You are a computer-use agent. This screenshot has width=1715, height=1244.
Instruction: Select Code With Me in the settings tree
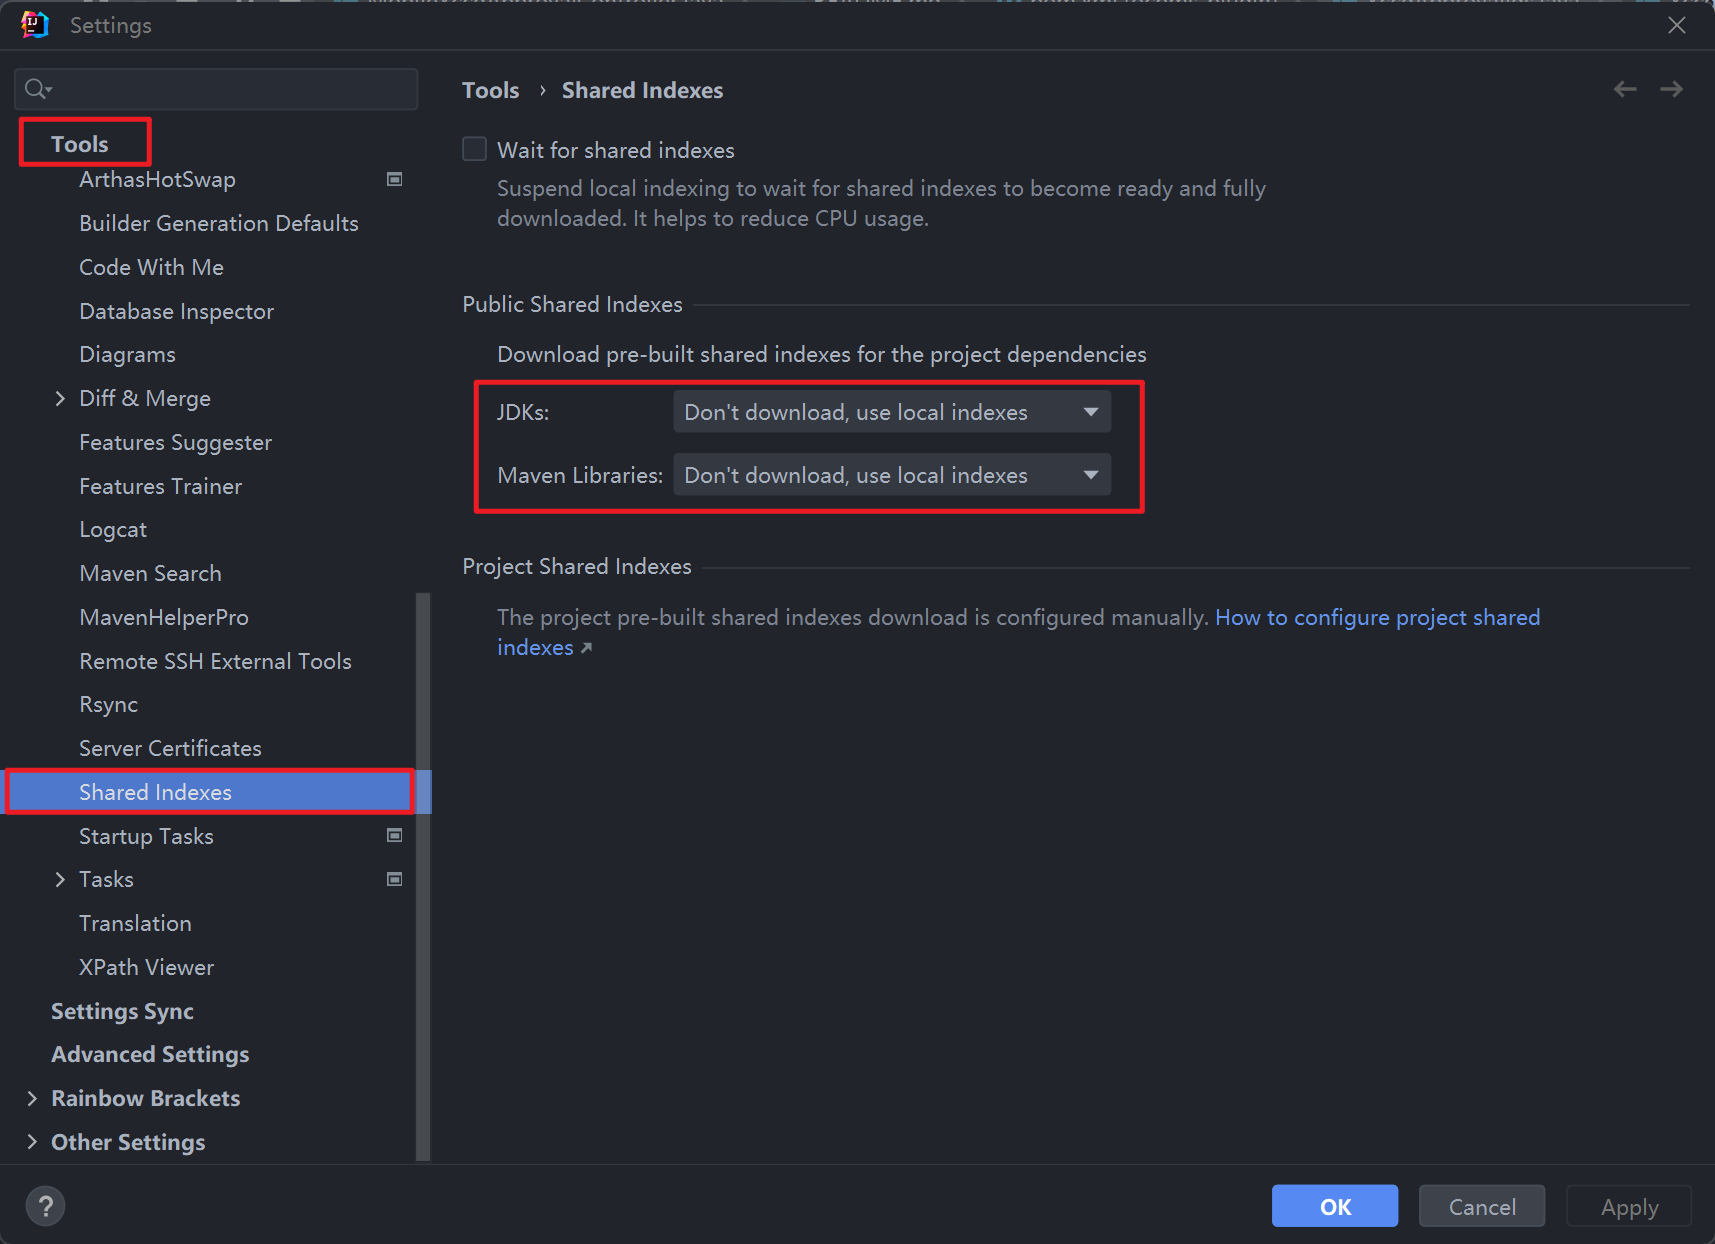tap(151, 267)
